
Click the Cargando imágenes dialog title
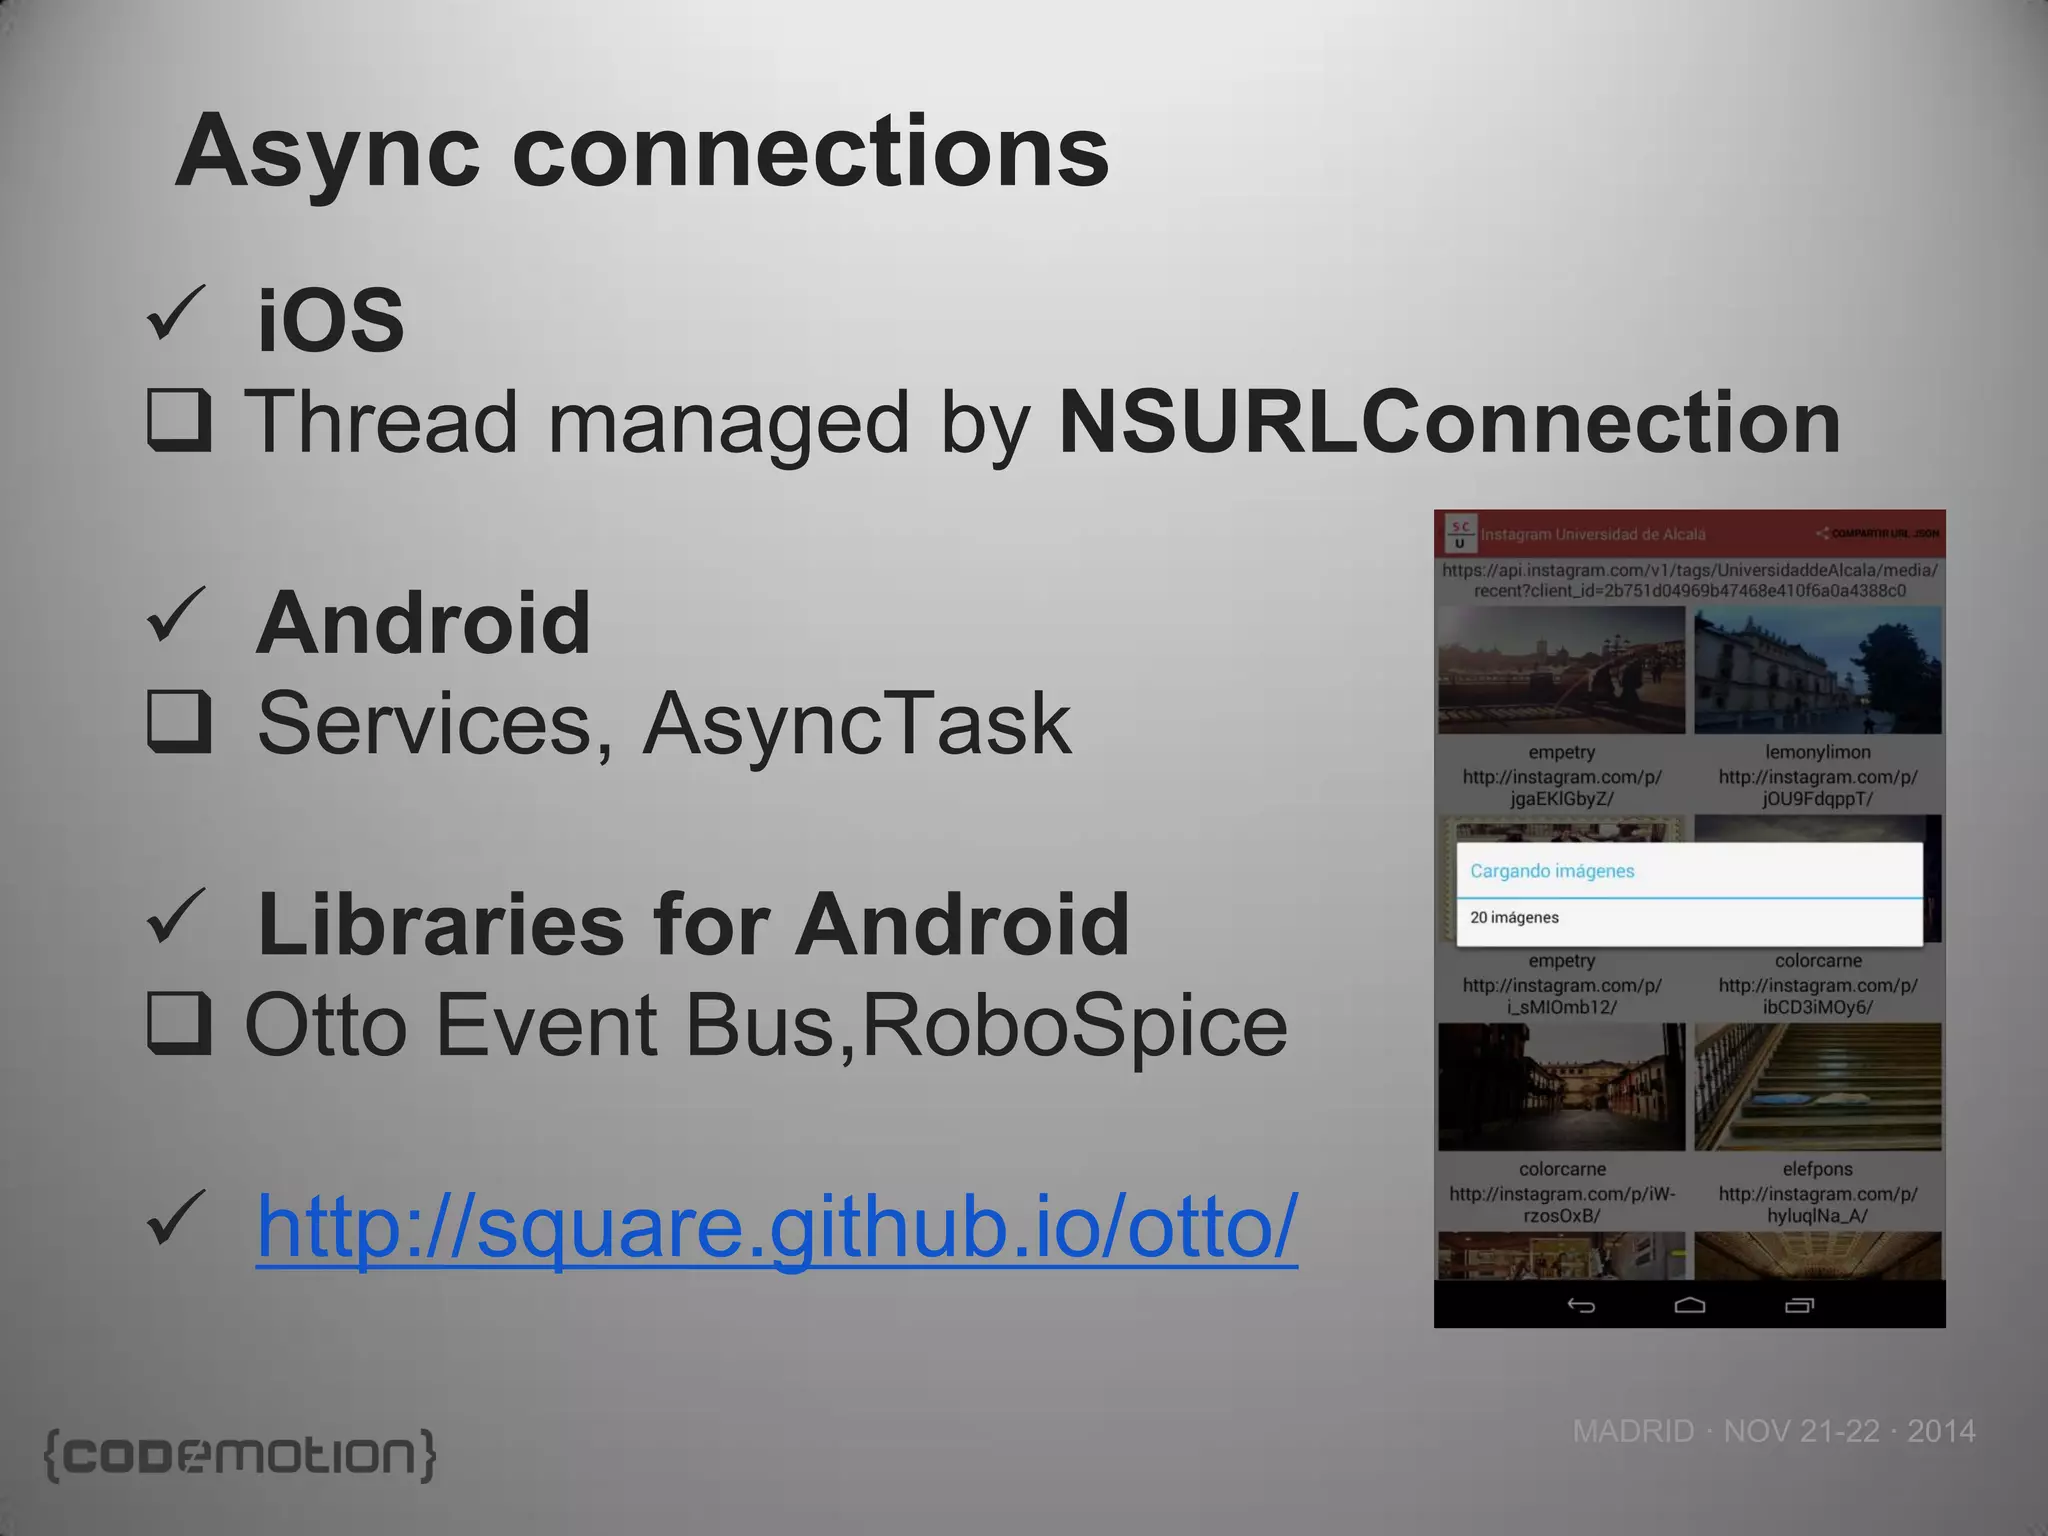[1552, 871]
